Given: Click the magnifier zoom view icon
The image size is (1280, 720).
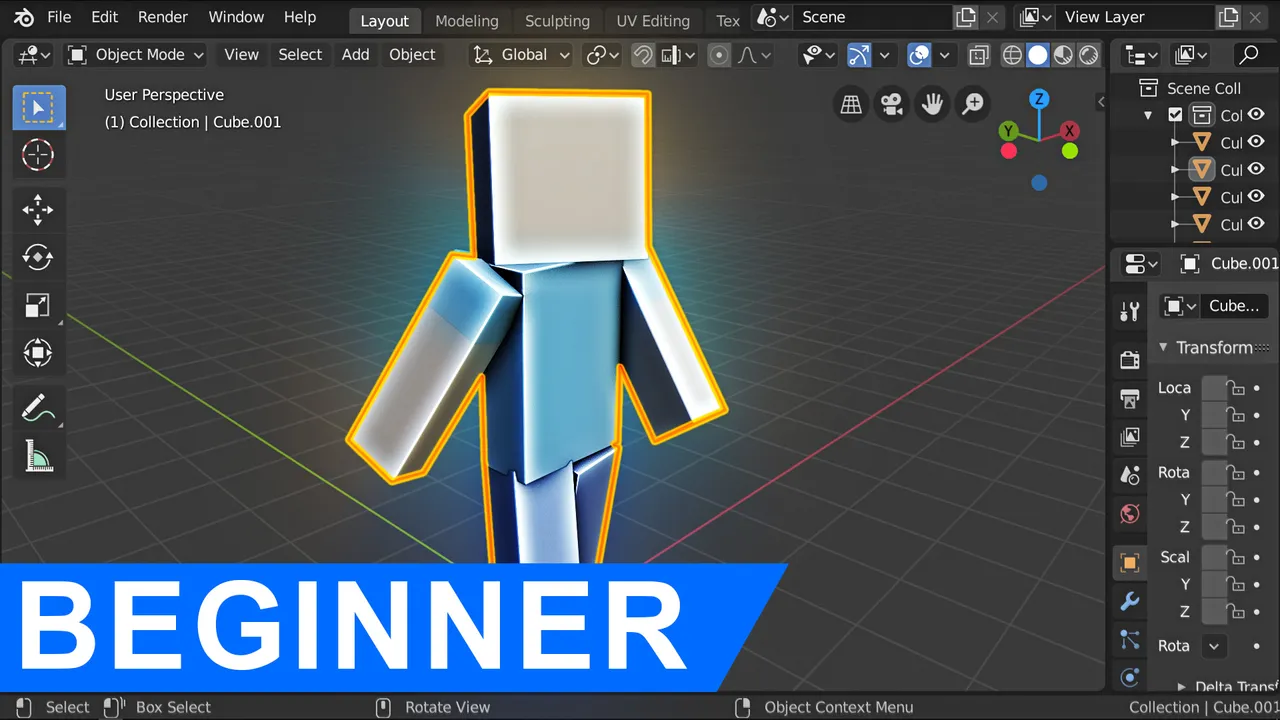Looking at the screenshot, I should point(972,104).
